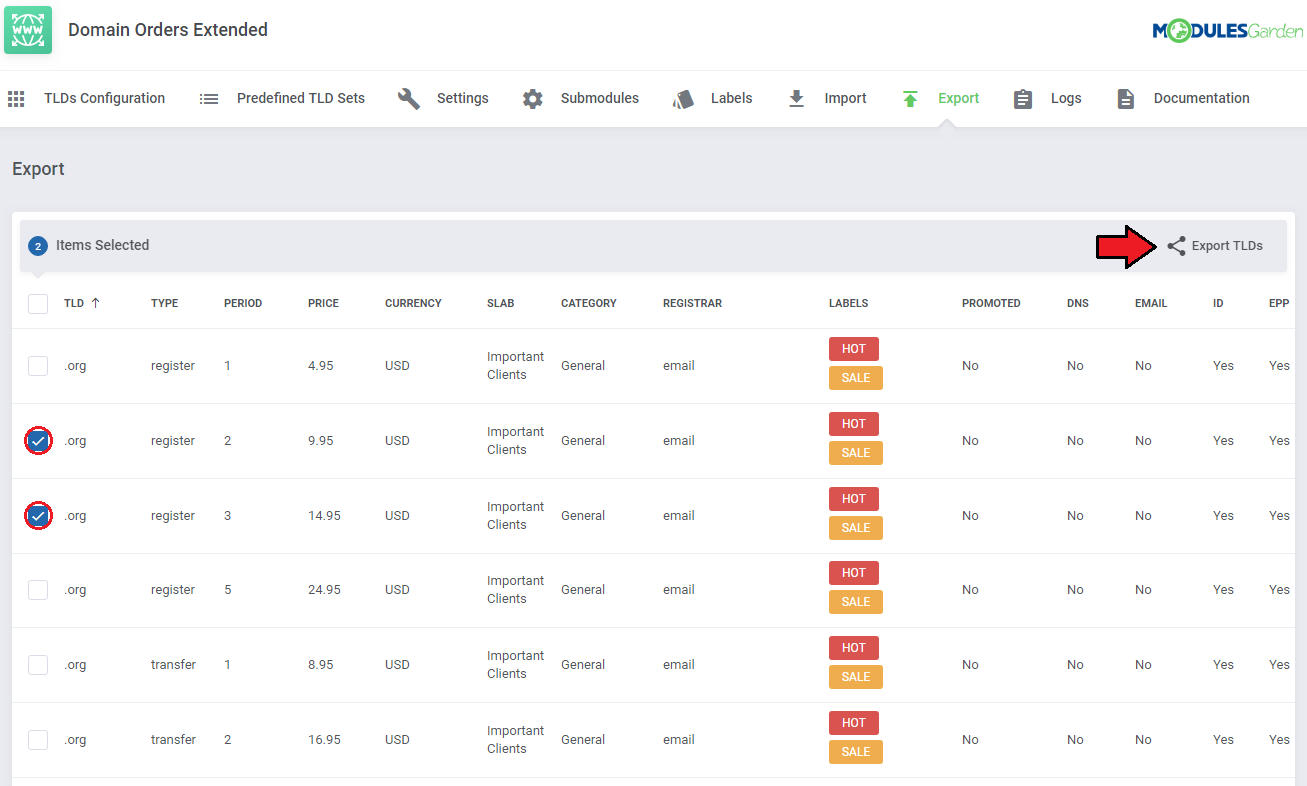Image resolution: width=1307 pixels, height=786 pixels.
Task: Click the 2 Items Selected counter badge
Action: 38,246
